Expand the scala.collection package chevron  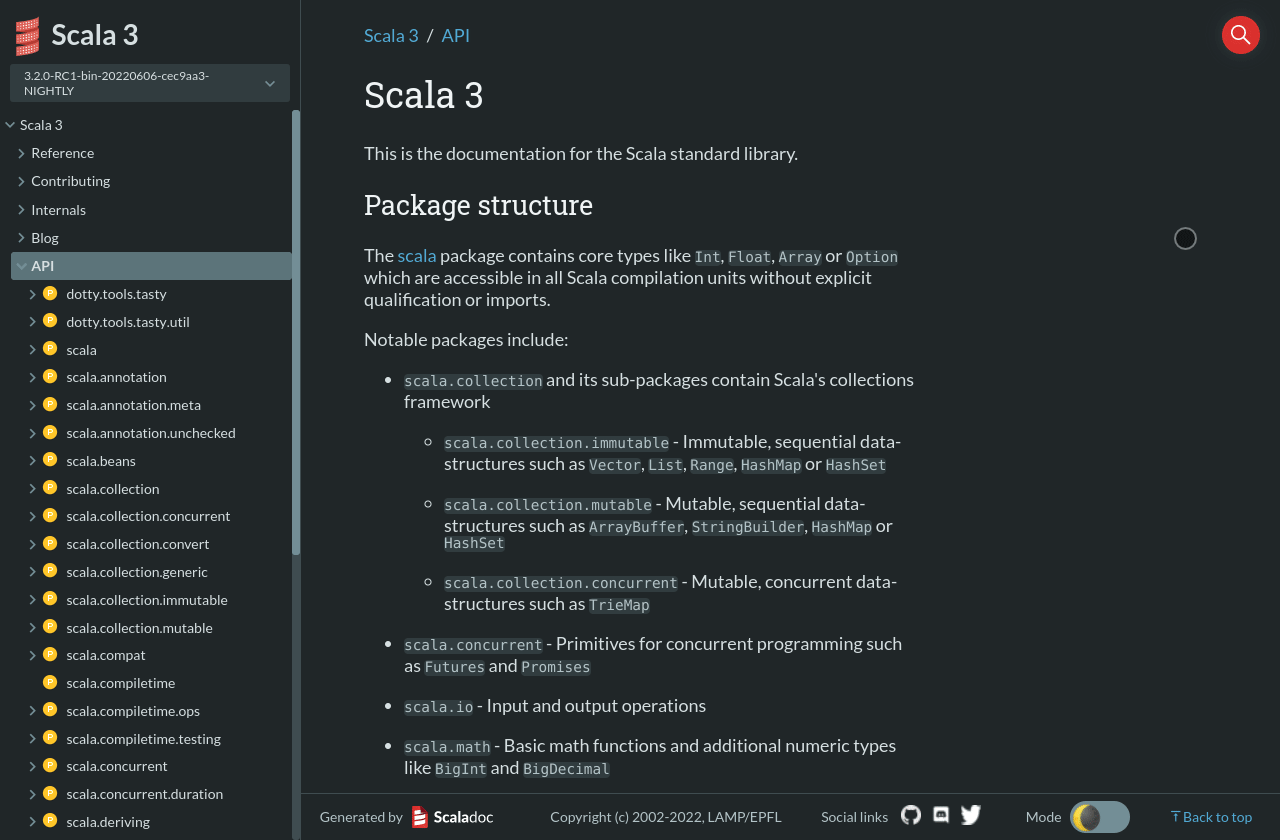[32, 488]
